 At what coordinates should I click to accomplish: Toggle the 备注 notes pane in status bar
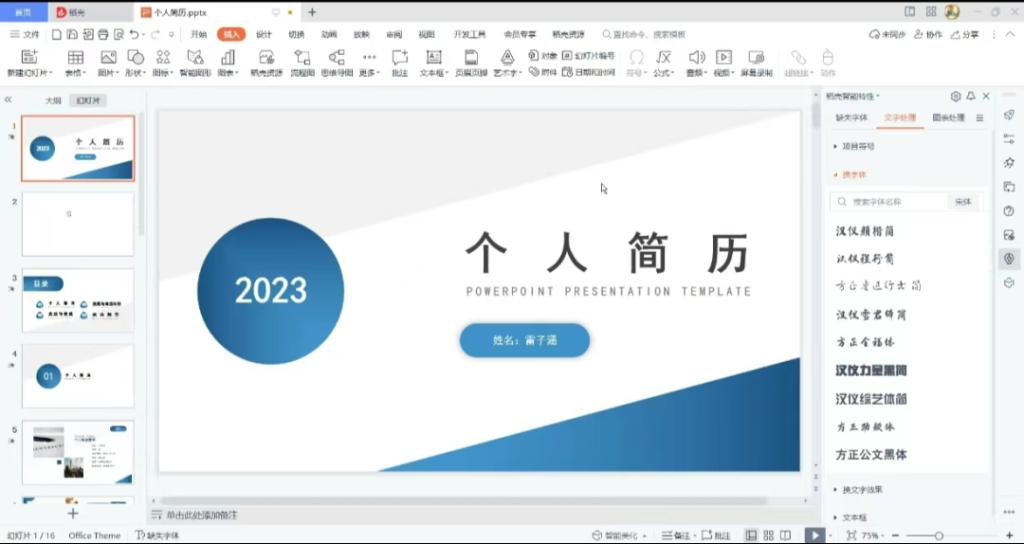[677, 536]
